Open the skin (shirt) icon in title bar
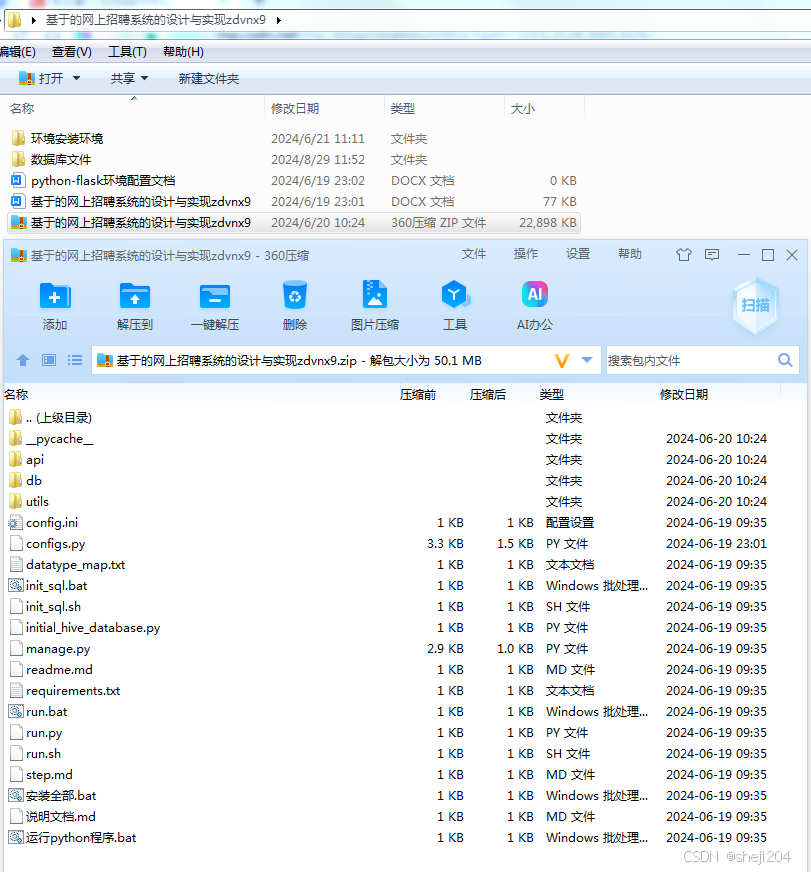The height and width of the screenshot is (872, 811). [x=684, y=255]
